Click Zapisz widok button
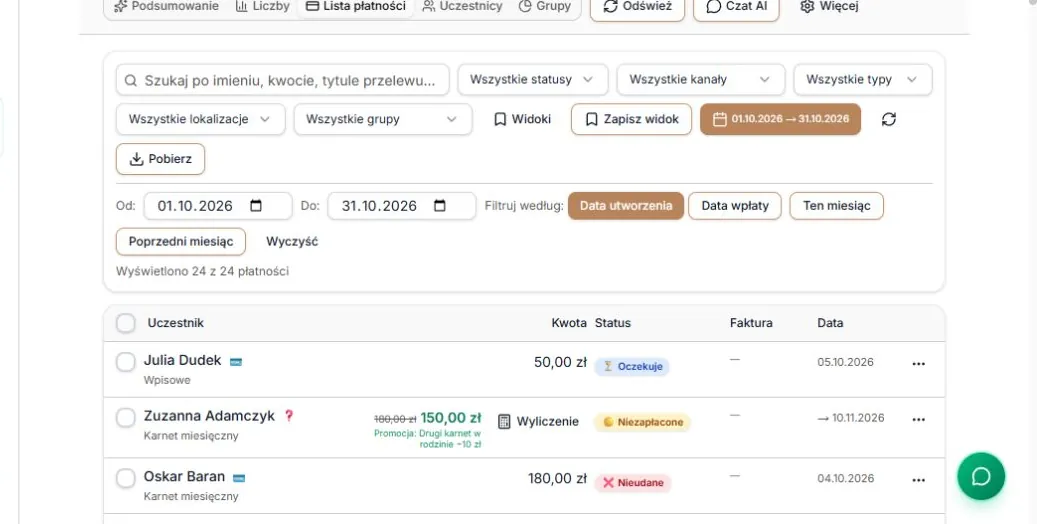This screenshot has width=1037, height=524. [x=632, y=119]
